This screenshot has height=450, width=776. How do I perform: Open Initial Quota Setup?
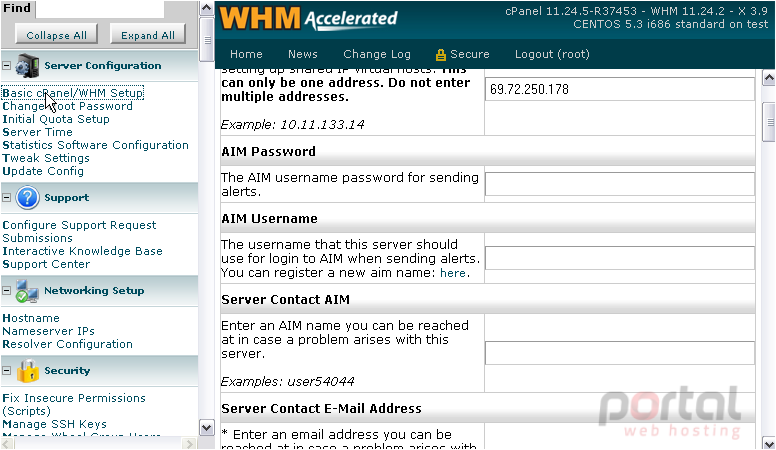pos(56,119)
